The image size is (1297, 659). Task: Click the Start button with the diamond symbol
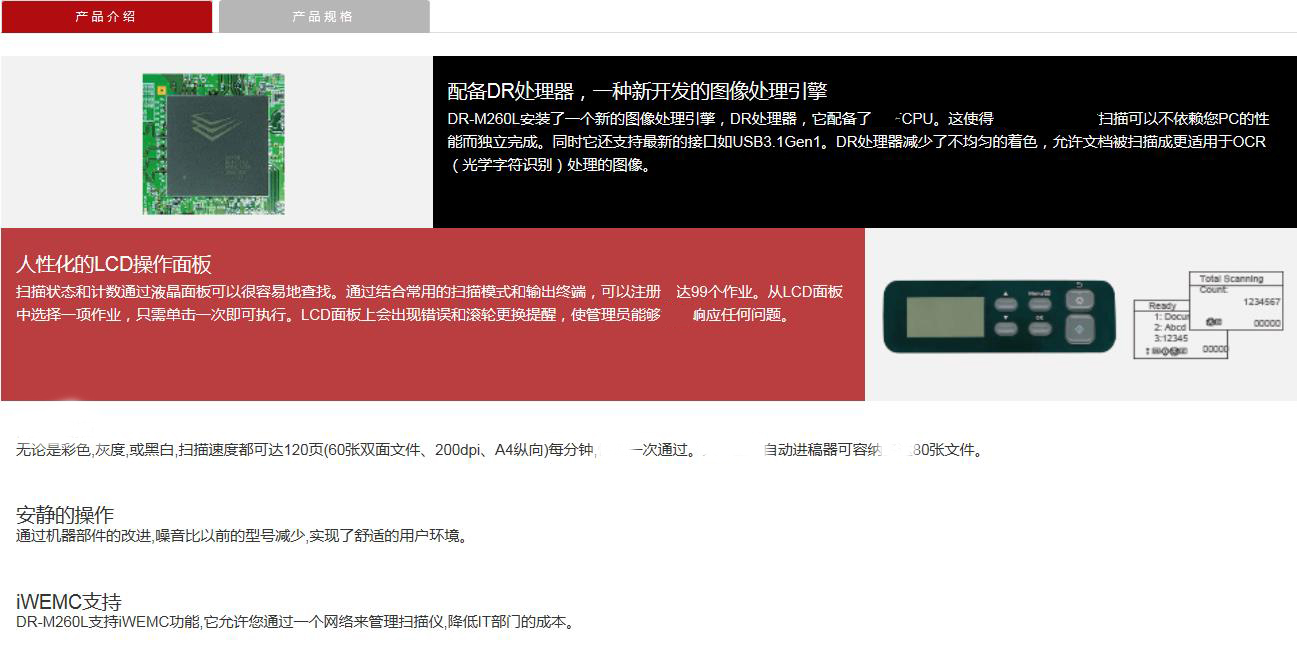click(1080, 329)
